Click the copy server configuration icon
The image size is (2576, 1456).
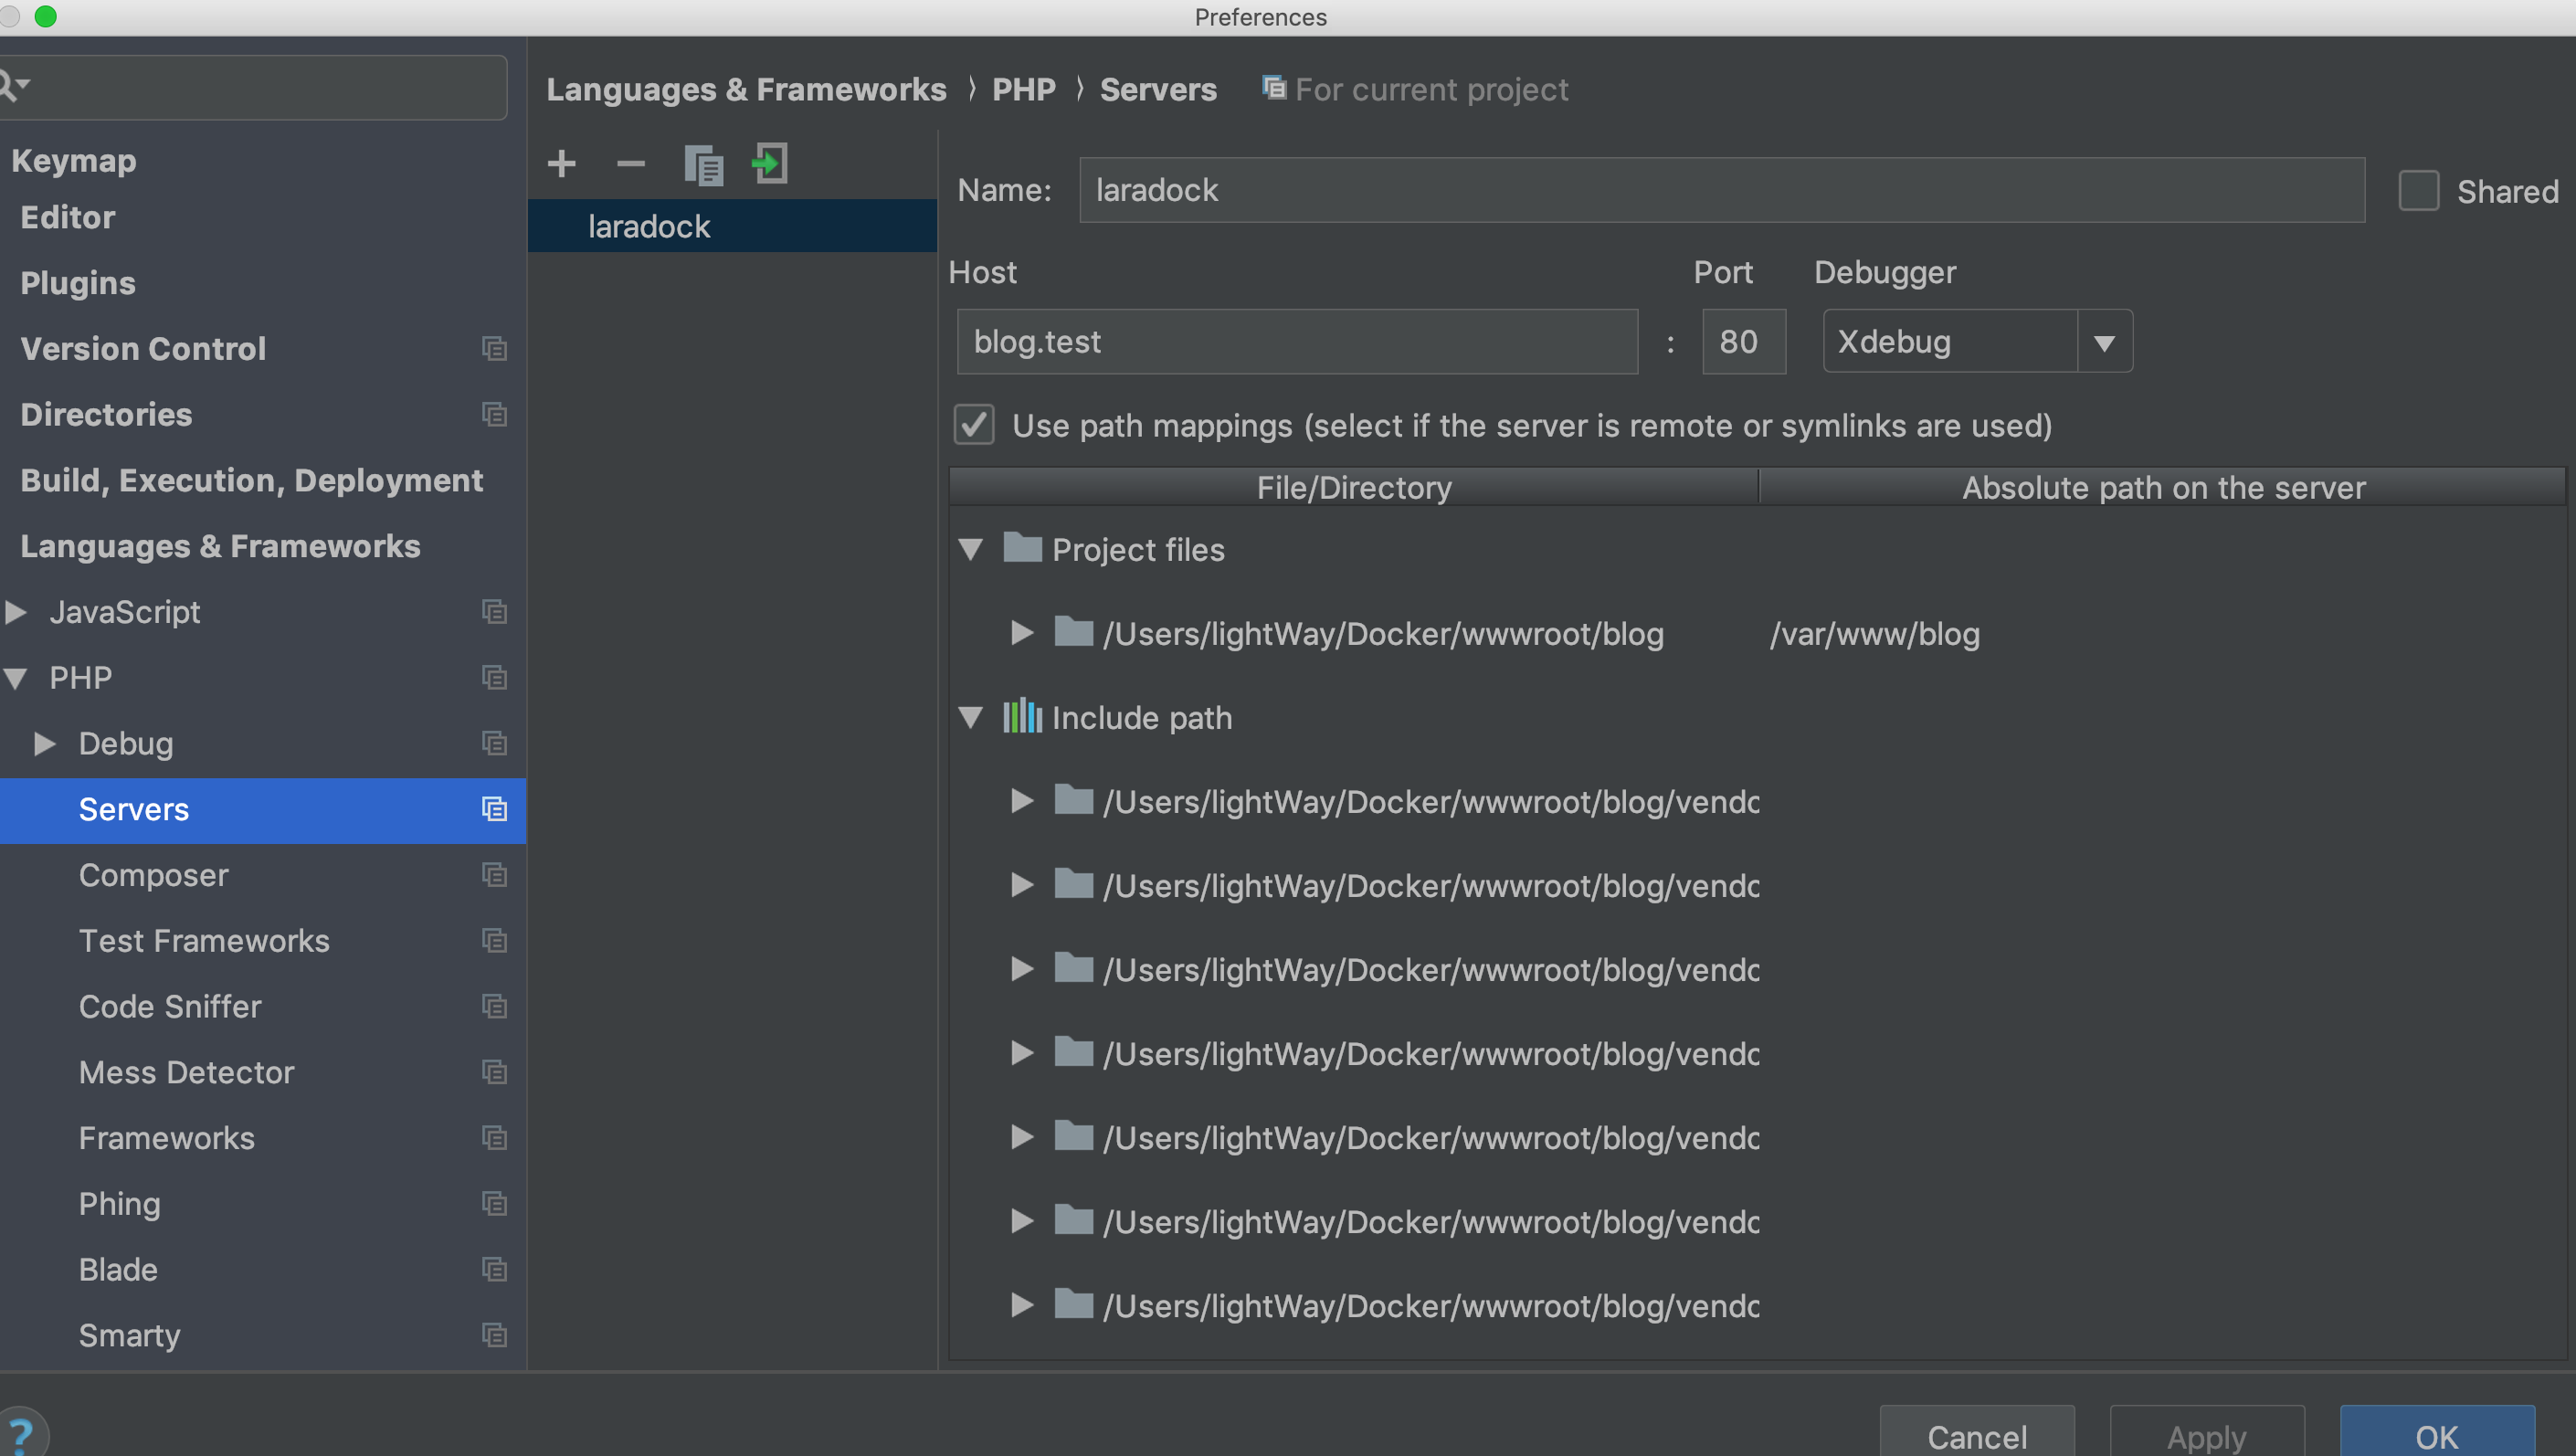(703, 165)
